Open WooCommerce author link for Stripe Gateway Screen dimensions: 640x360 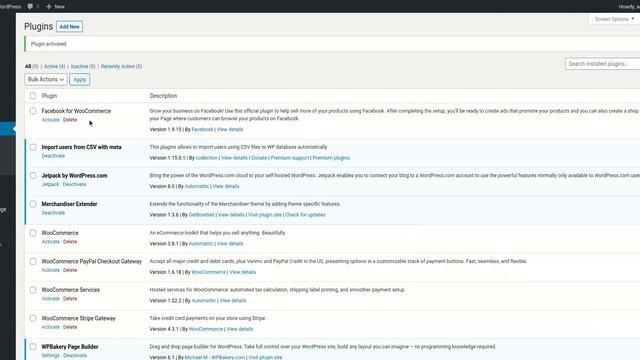(x=206, y=329)
